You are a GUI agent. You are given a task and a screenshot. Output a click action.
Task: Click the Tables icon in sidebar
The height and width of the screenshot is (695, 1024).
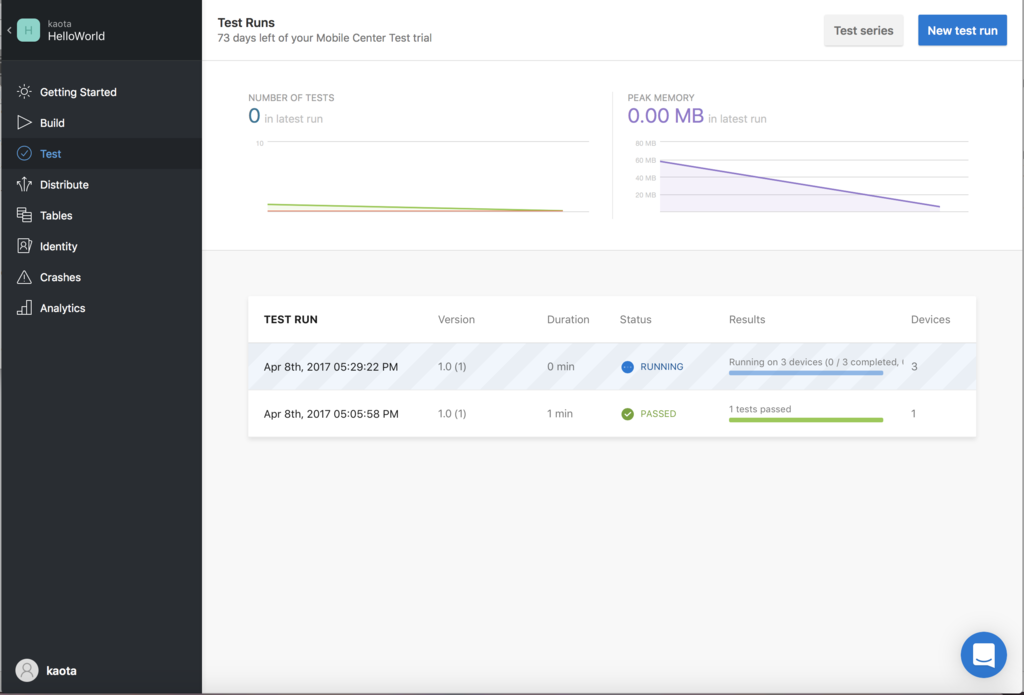(24, 215)
